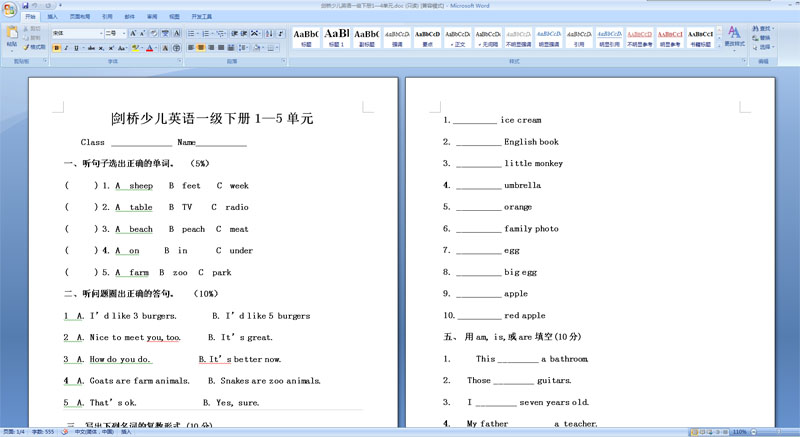Switch to the 邮件 Mailings tab
The width and height of the screenshot is (800, 437).
130,17
